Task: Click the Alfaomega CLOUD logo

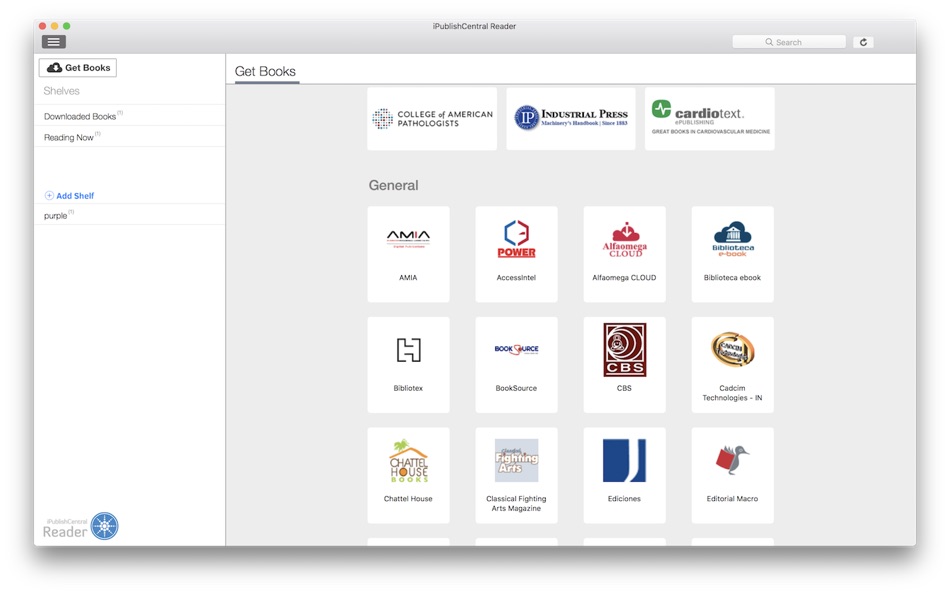Action: 625,240
